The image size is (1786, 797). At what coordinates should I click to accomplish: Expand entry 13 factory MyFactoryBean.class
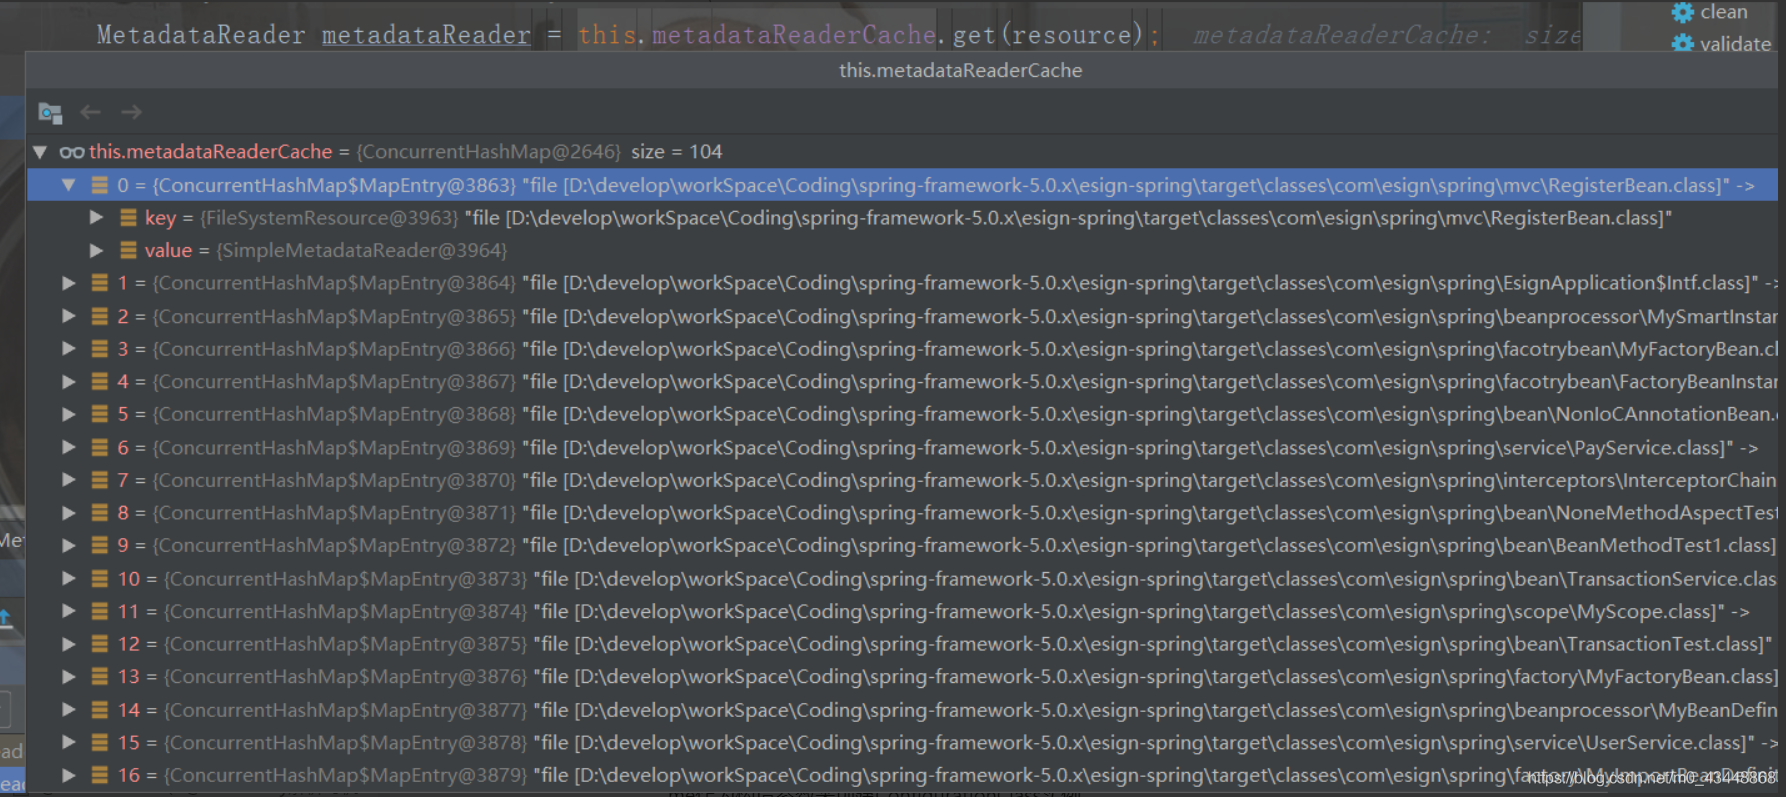(68, 677)
